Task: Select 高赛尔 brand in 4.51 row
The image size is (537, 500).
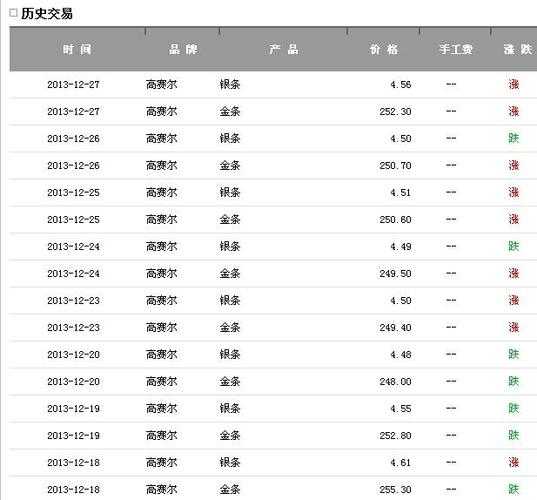Action: click(x=162, y=192)
